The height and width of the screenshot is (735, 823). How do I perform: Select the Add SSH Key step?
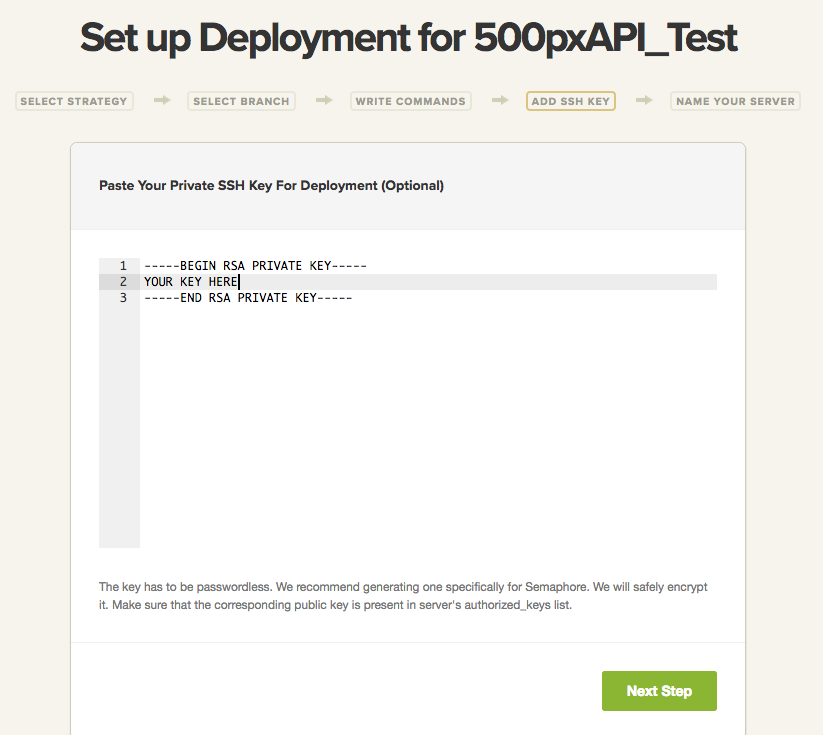point(571,101)
